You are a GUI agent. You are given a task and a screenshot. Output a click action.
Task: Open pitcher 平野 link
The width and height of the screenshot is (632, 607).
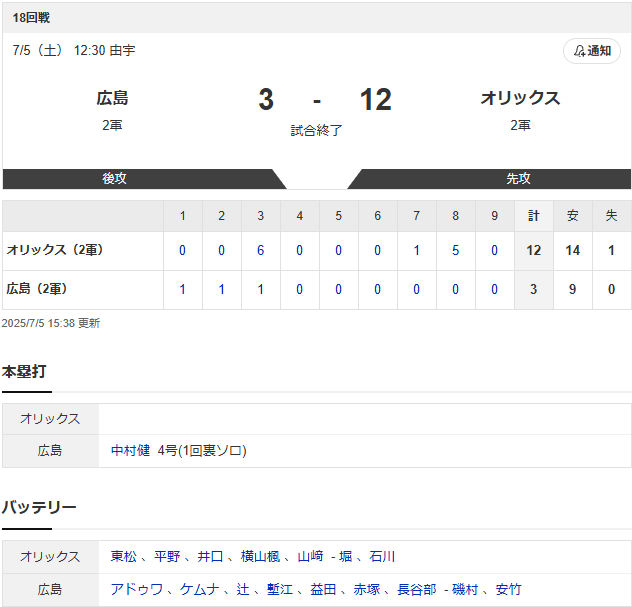point(167,556)
